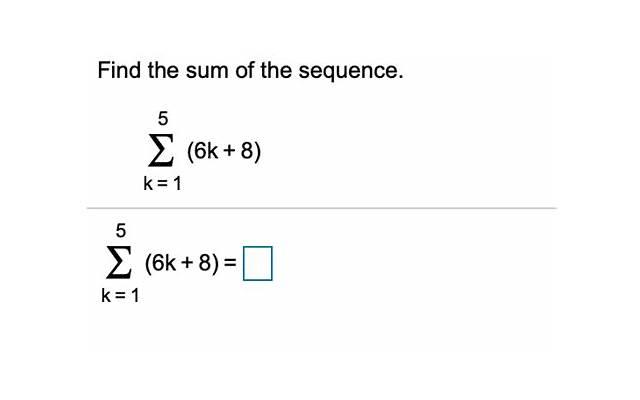This screenshot has height=400, width=640.
Task: Click the k = 1 in the answer row
Action: coord(120,296)
